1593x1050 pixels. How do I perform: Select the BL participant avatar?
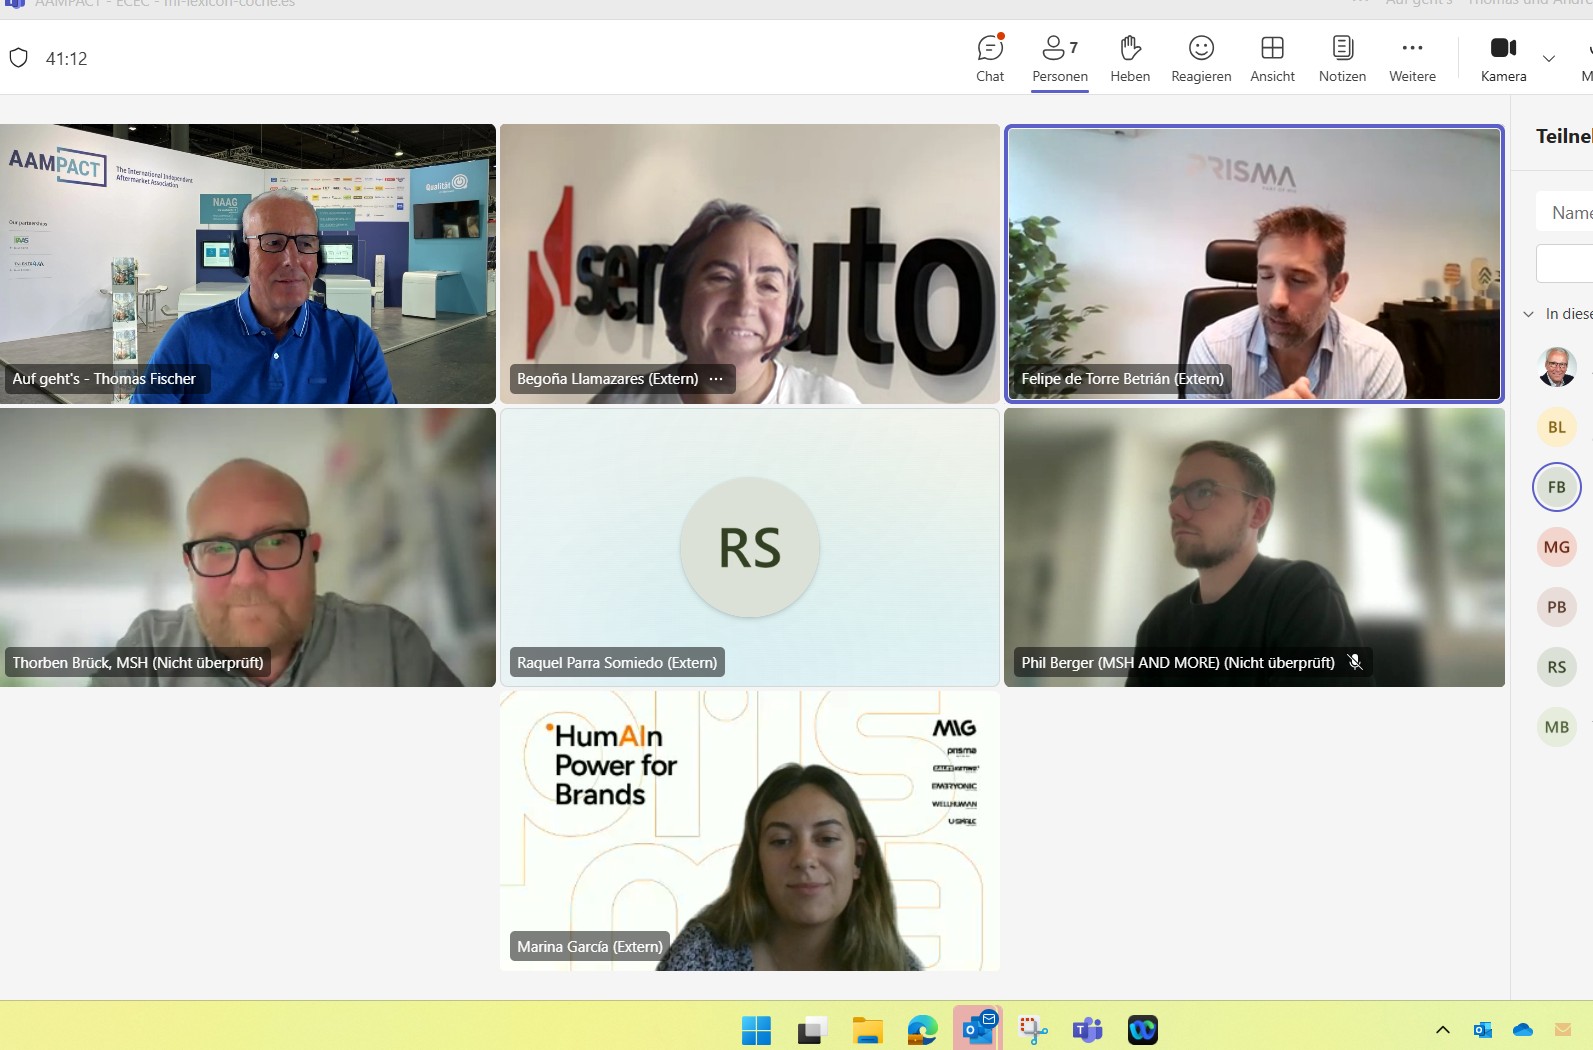coord(1556,427)
